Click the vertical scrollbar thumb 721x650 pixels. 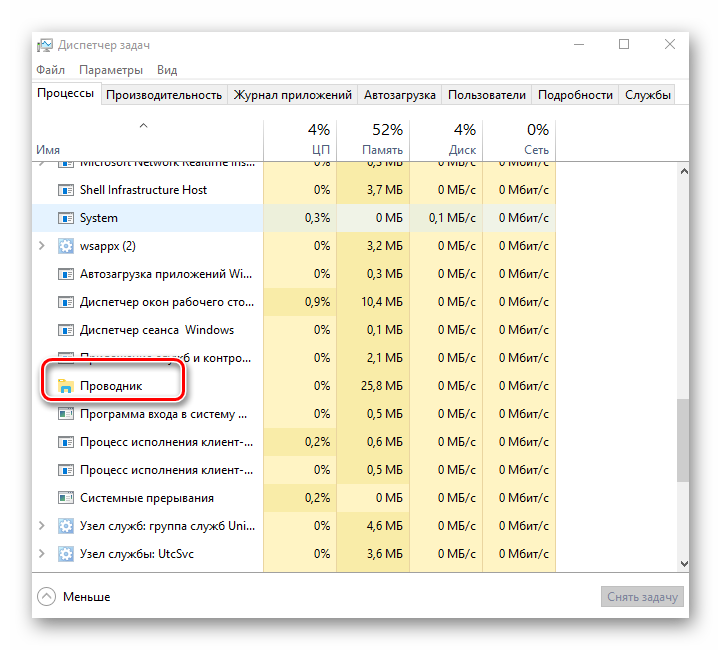coord(684,440)
